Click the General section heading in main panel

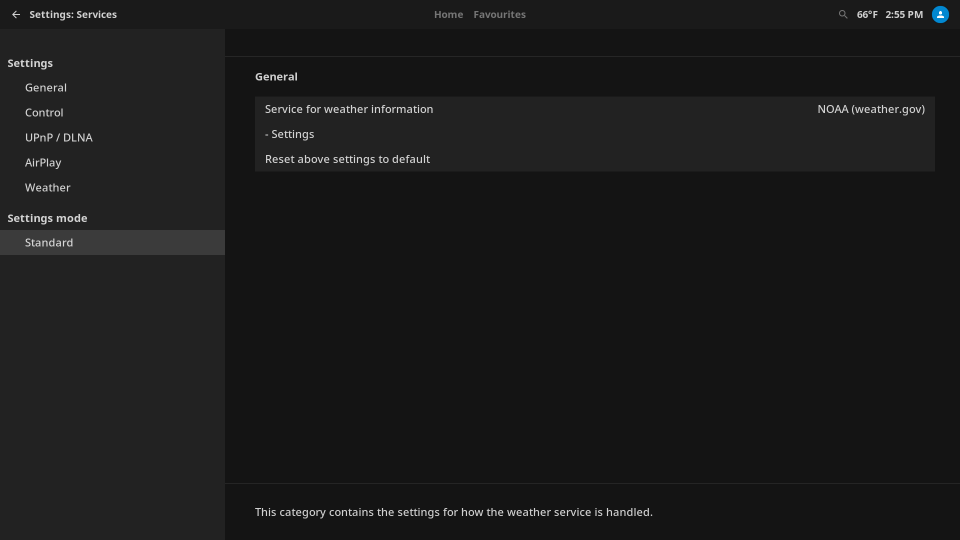276,77
